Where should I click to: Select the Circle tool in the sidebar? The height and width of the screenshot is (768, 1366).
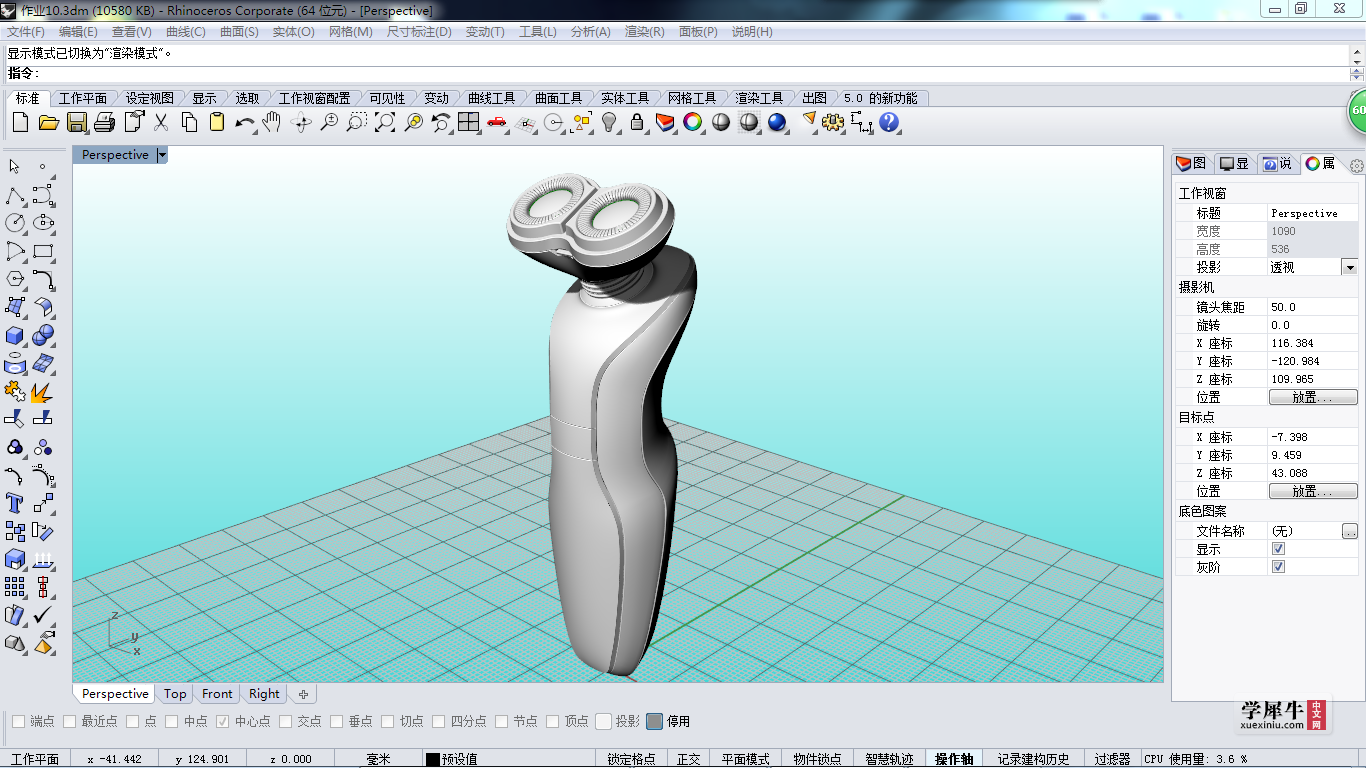click(x=15, y=222)
